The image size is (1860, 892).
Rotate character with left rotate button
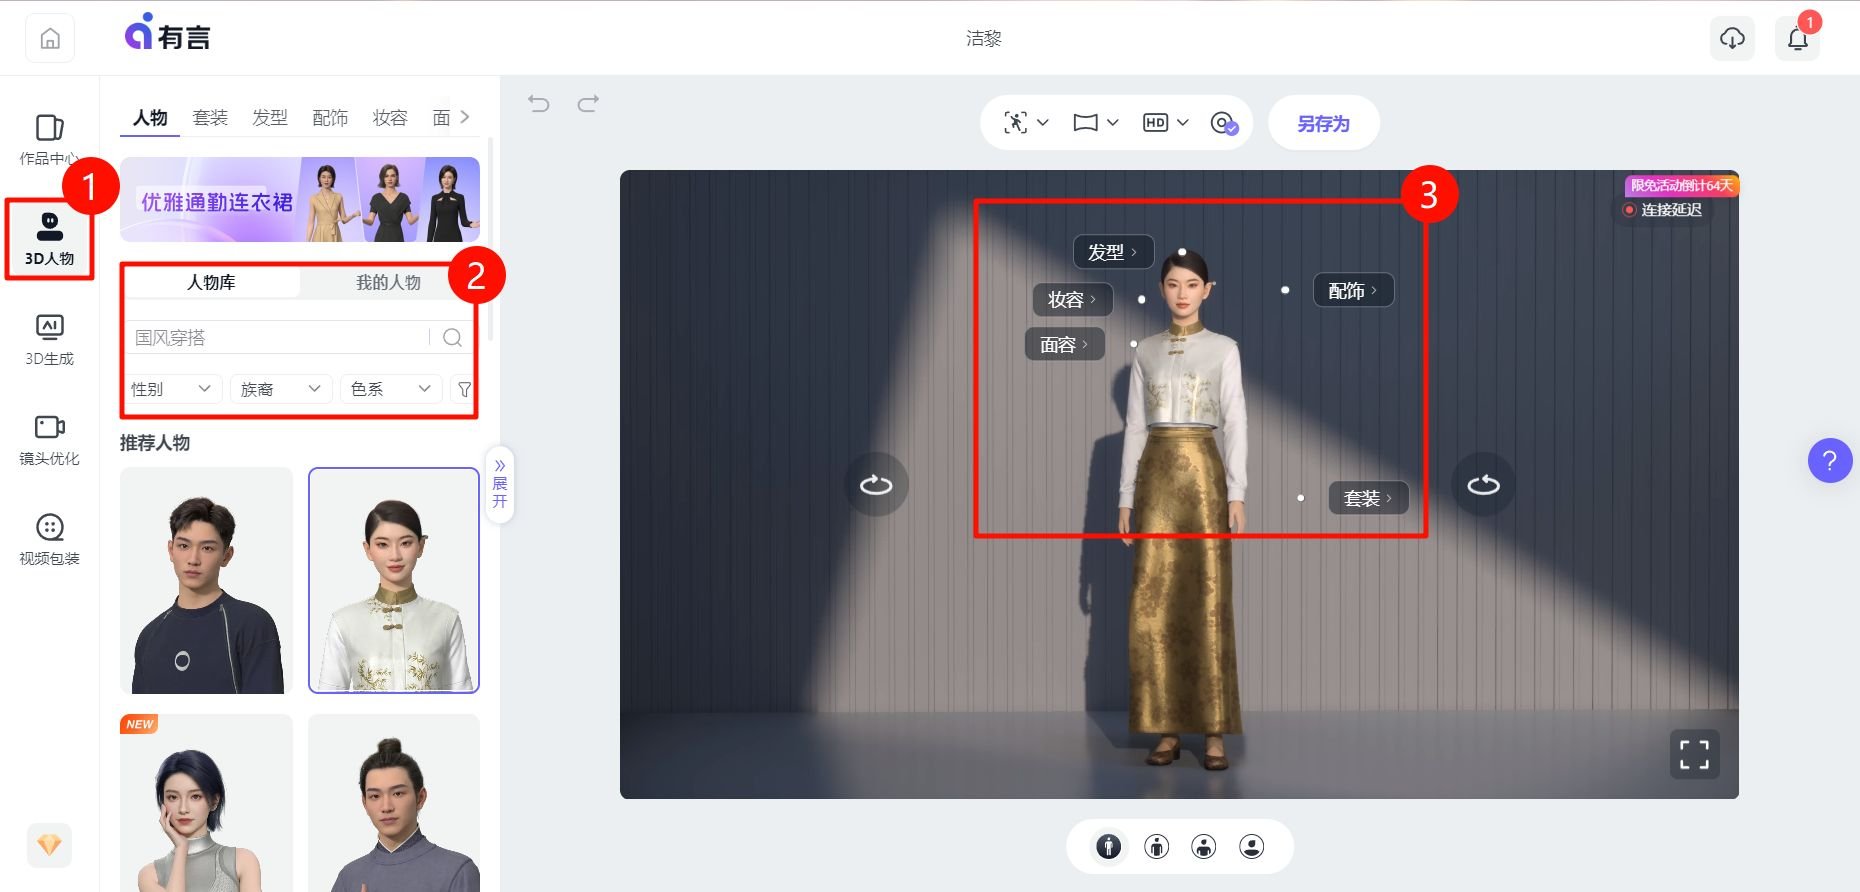[x=876, y=485]
